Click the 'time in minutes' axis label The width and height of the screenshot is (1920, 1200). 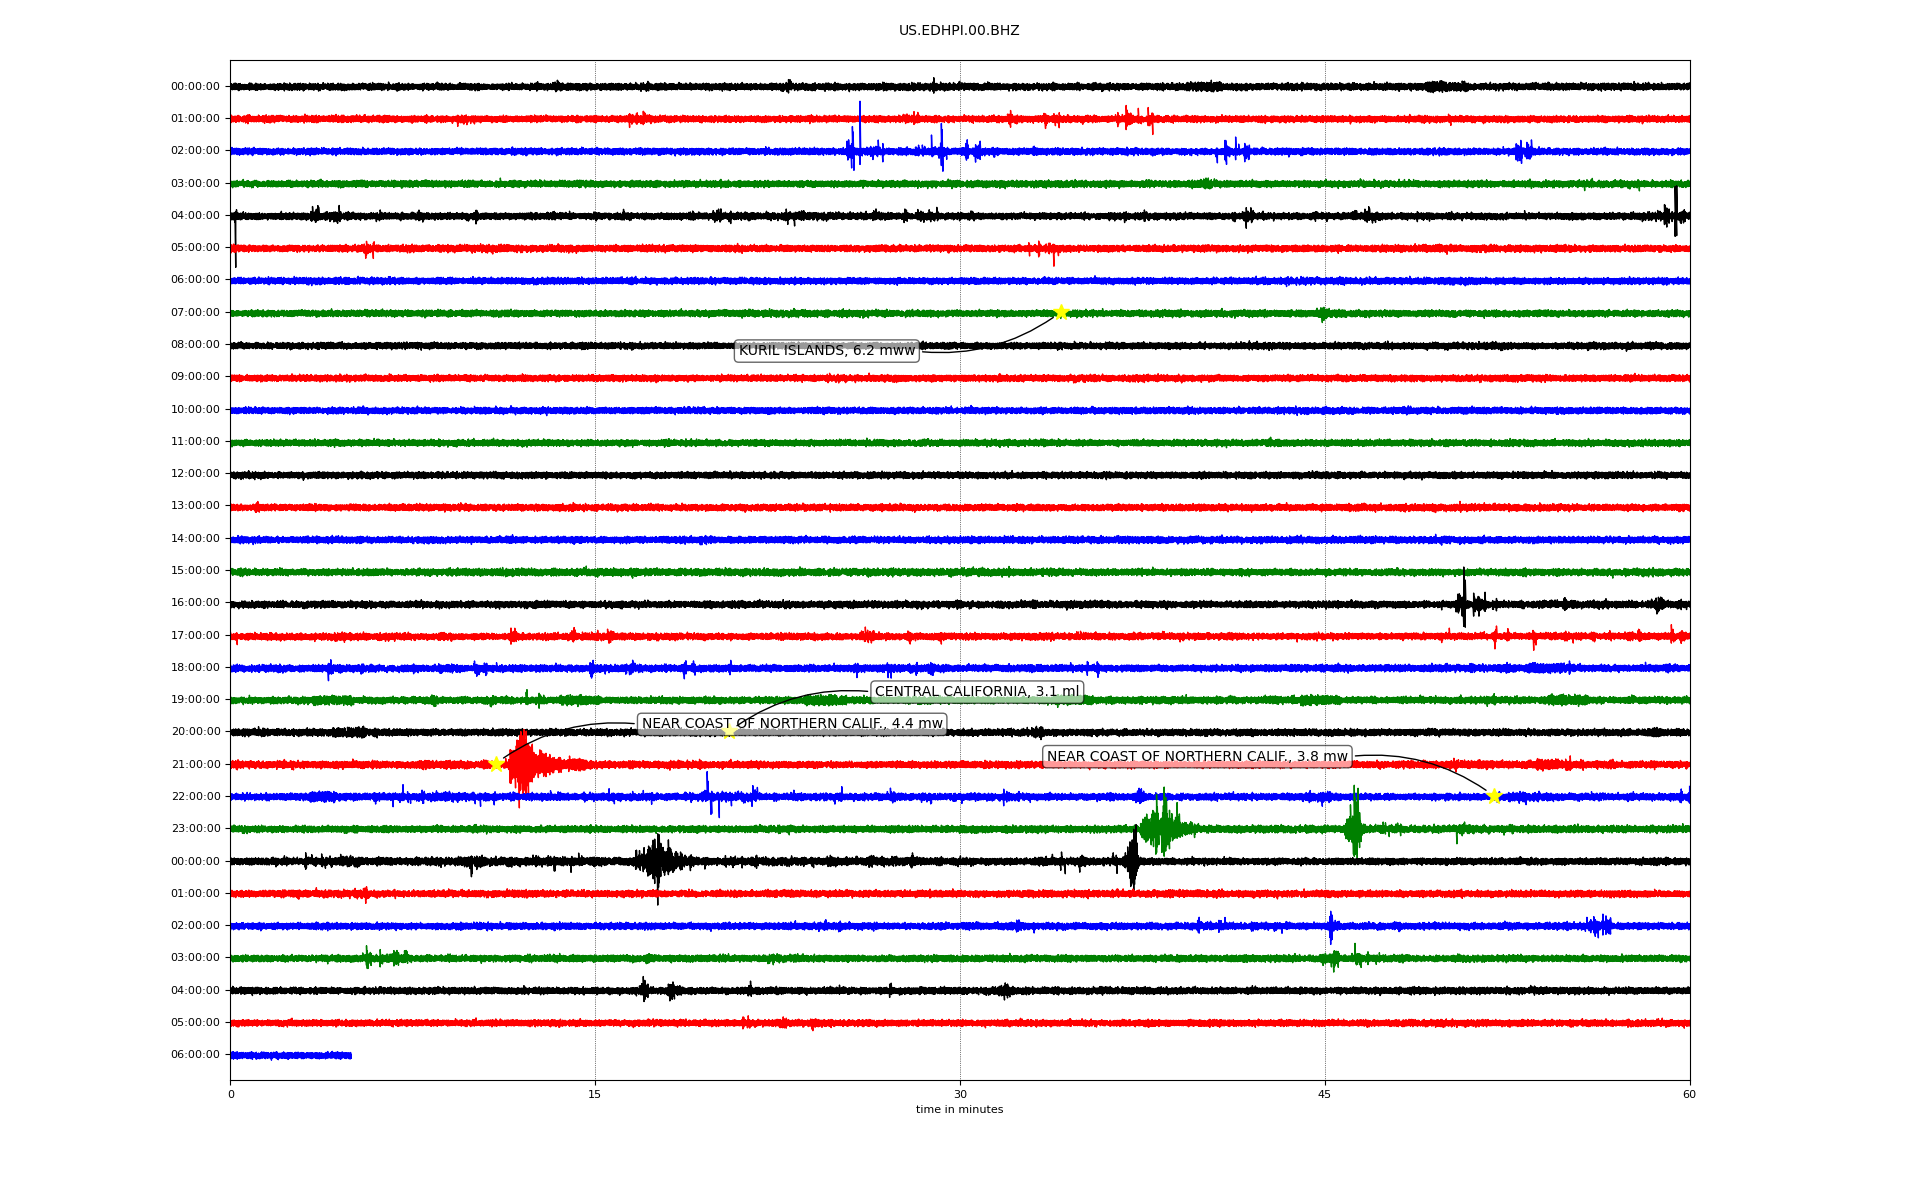pyautogui.click(x=959, y=1109)
